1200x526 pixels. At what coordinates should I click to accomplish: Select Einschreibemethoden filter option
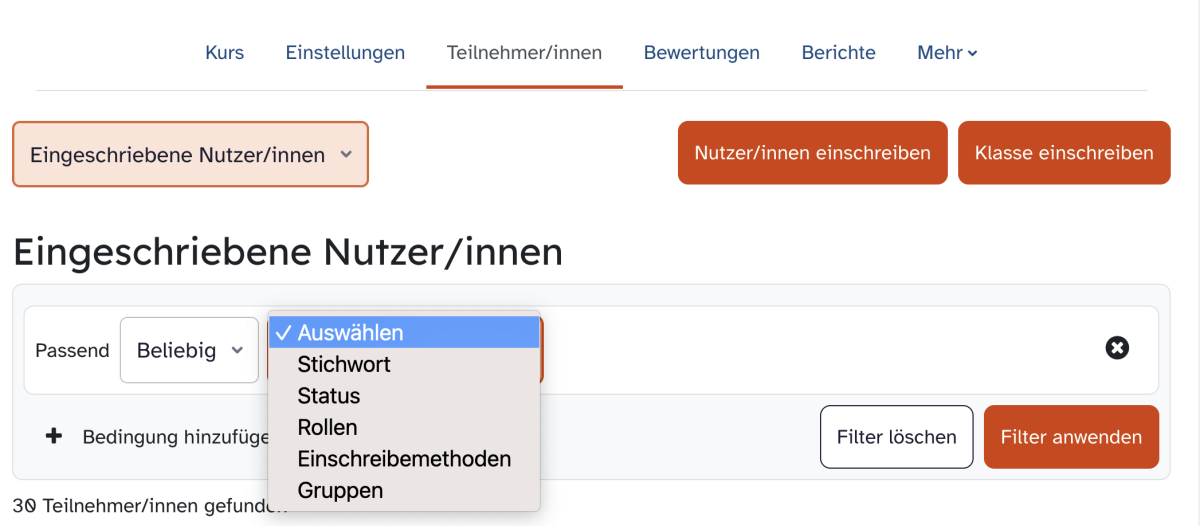pyautogui.click(x=404, y=459)
